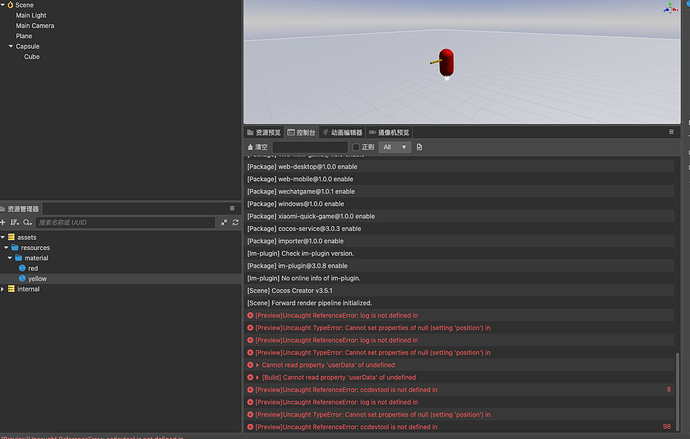Click the assets database icon
Viewport: 690px width, 439px height.
[x=11, y=237]
